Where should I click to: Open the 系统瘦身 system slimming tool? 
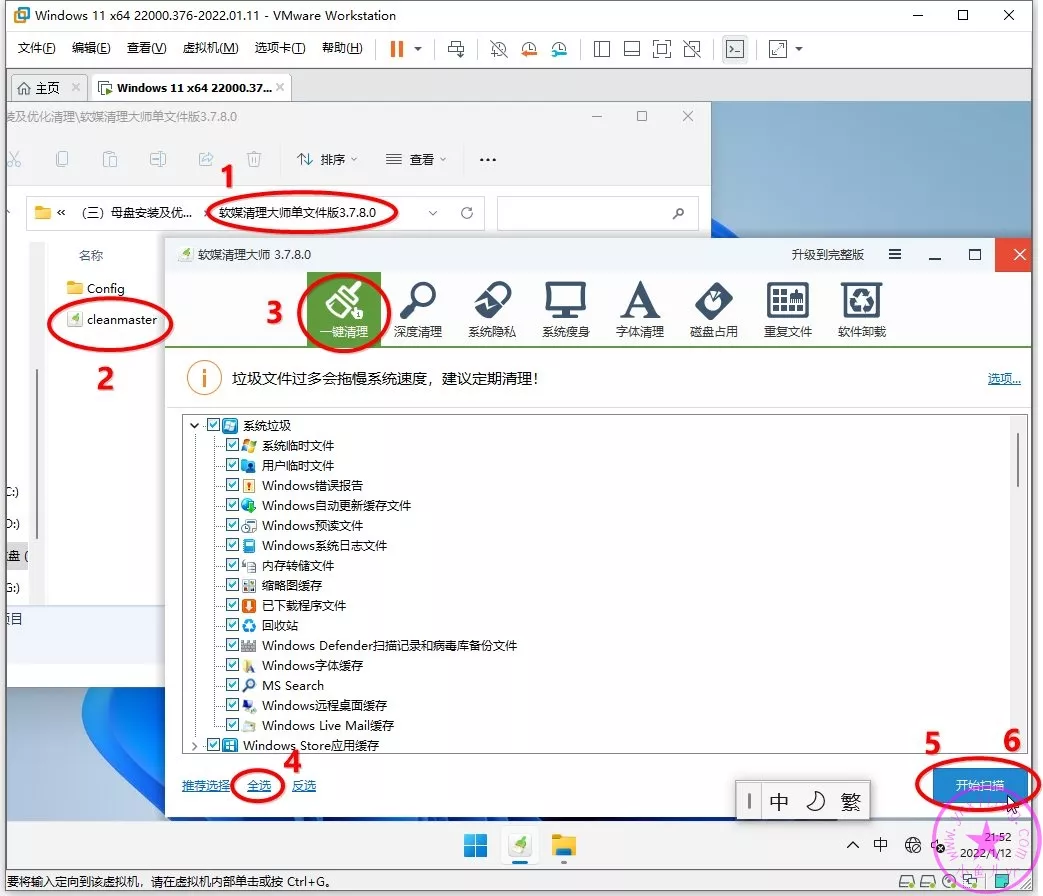[x=565, y=307]
